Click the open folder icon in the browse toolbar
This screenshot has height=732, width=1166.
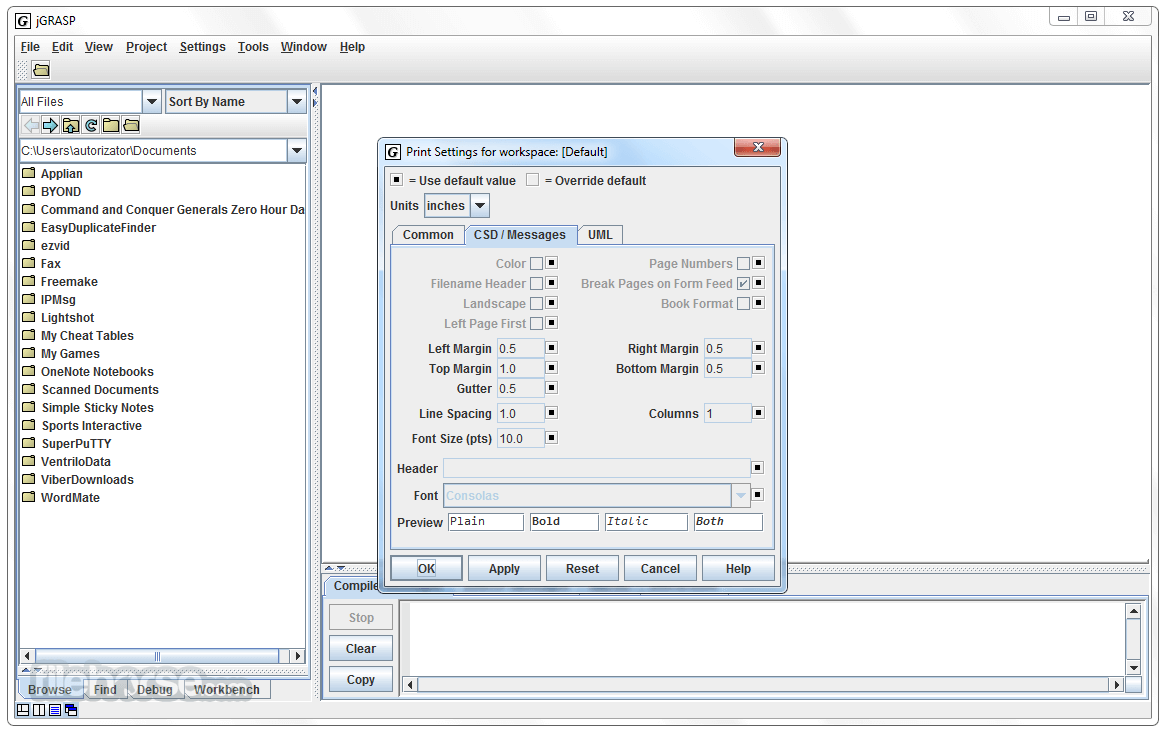tap(131, 125)
